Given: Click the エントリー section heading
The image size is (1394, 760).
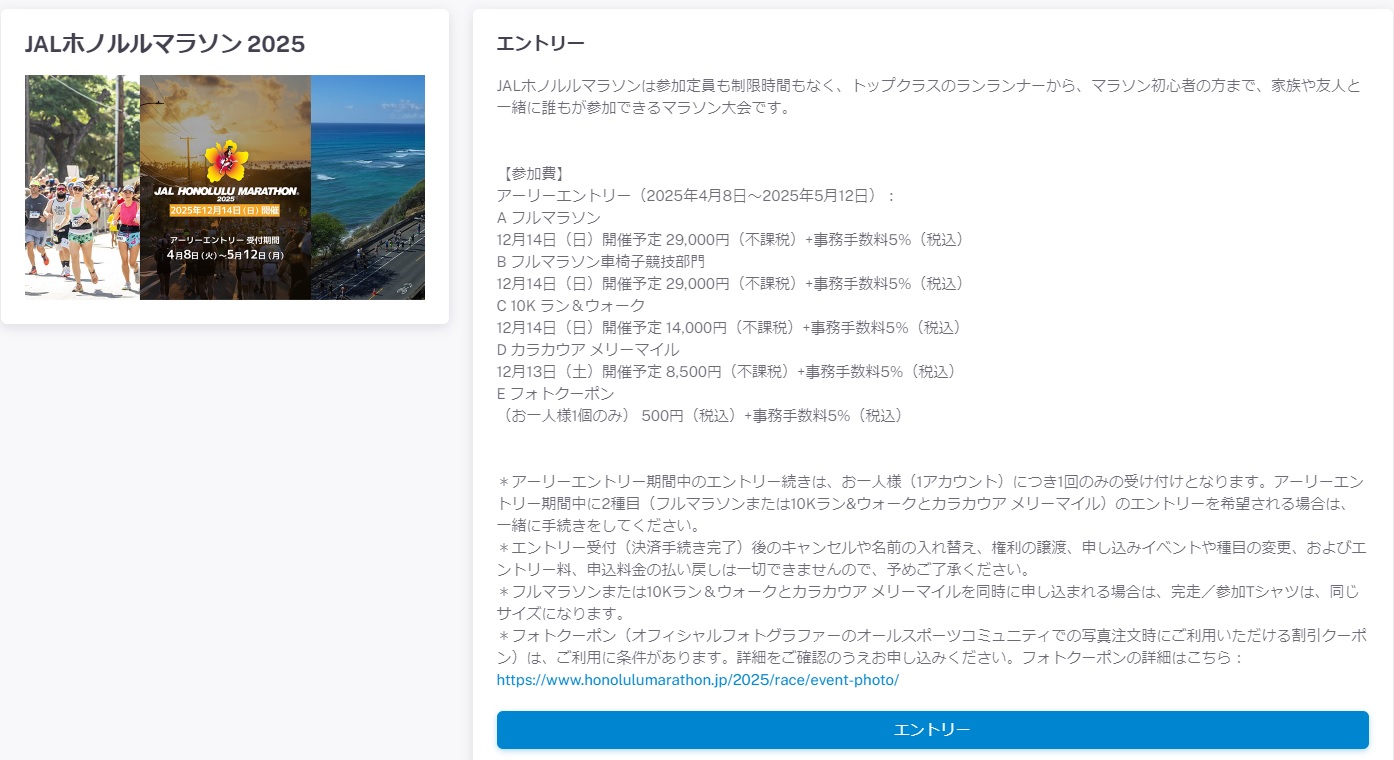Looking at the screenshot, I should (x=540, y=44).
